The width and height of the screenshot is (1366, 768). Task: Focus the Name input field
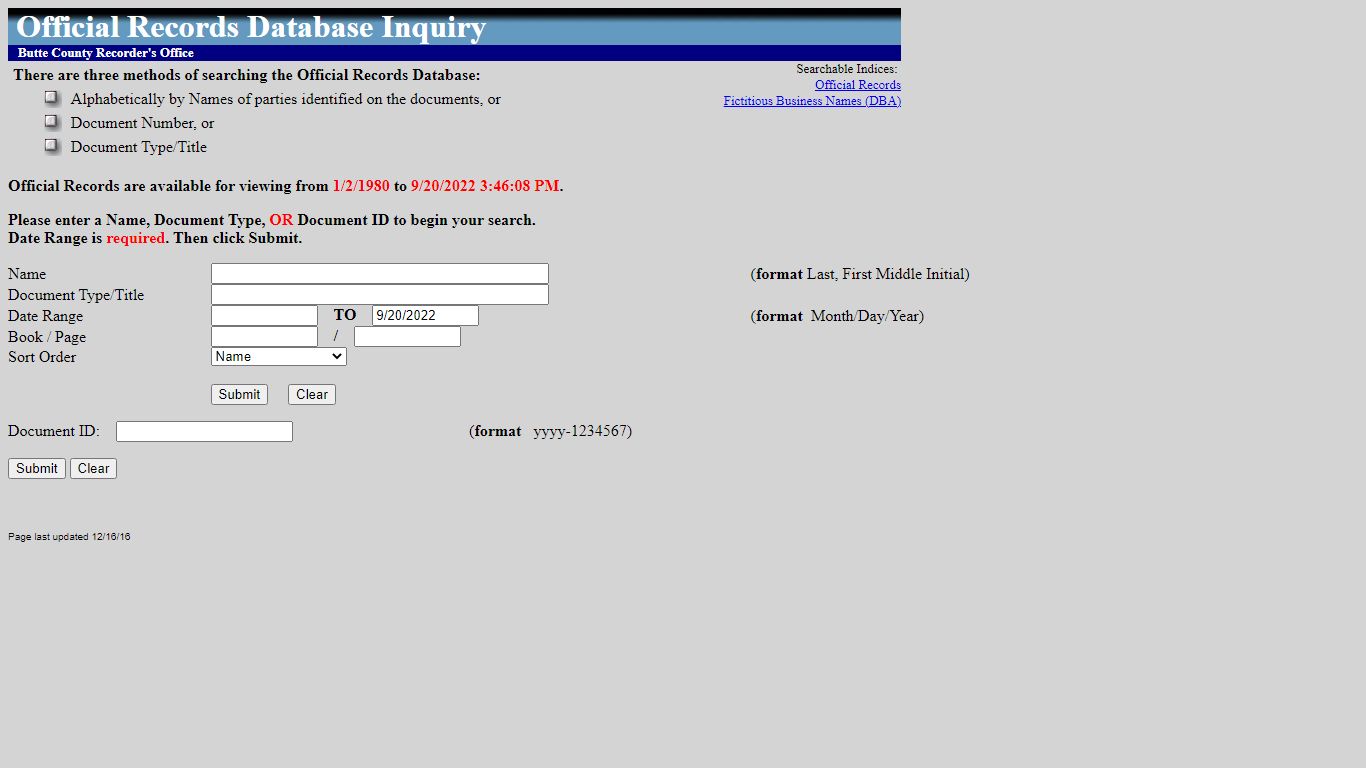380,274
